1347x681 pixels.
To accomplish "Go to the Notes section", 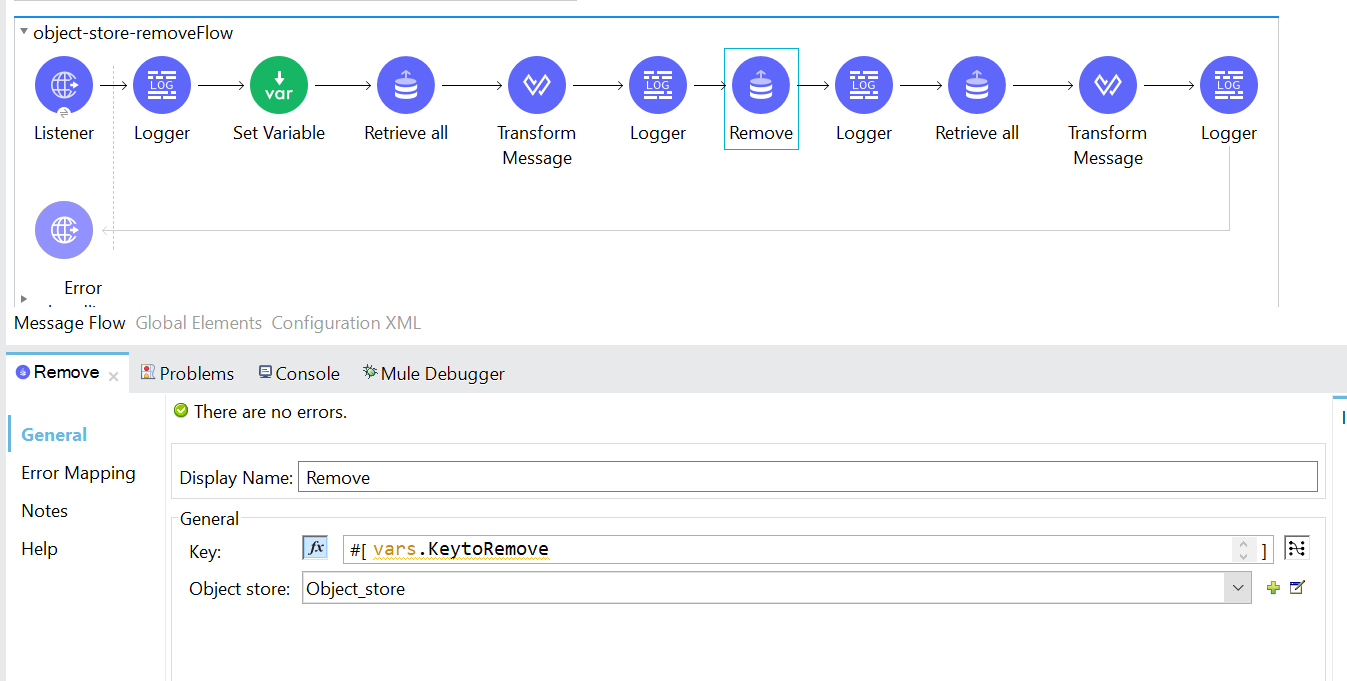I will (45, 511).
